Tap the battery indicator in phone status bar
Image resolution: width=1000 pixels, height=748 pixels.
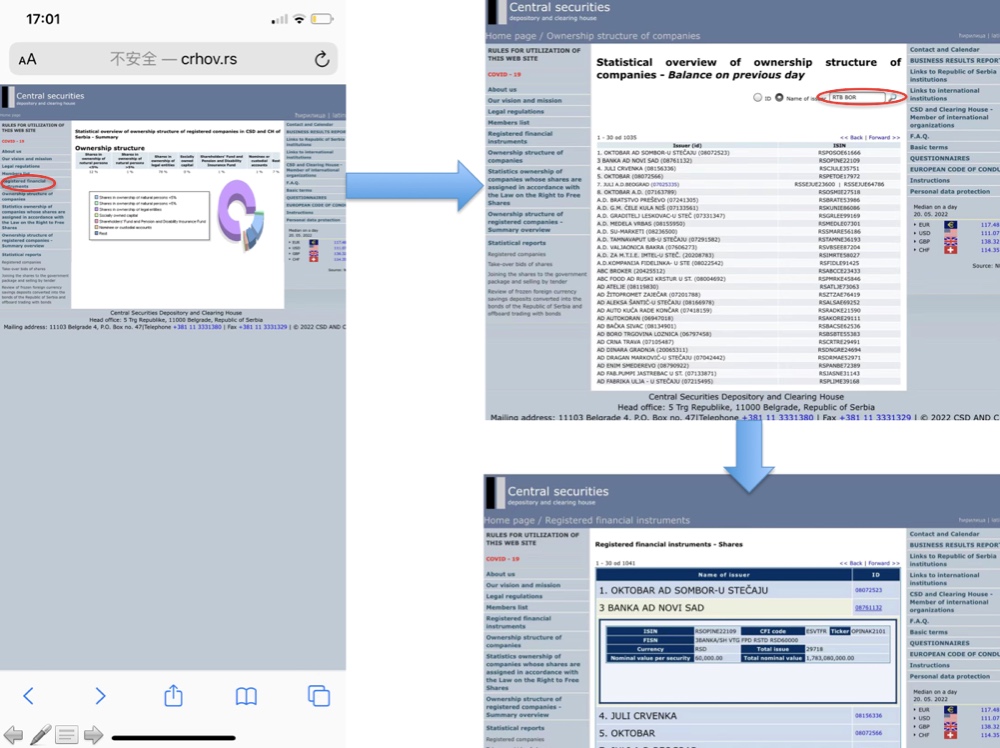point(322,19)
